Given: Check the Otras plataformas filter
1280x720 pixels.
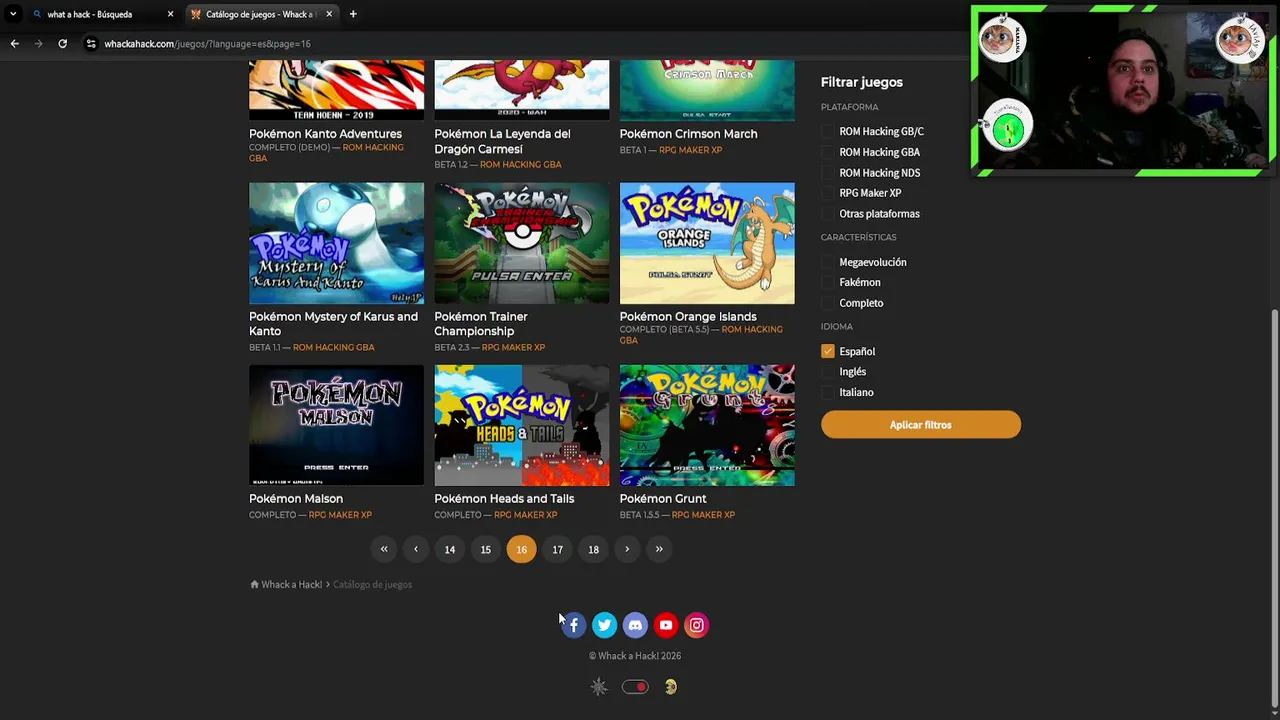Looking at the screenshot, I should click(828, 214).
